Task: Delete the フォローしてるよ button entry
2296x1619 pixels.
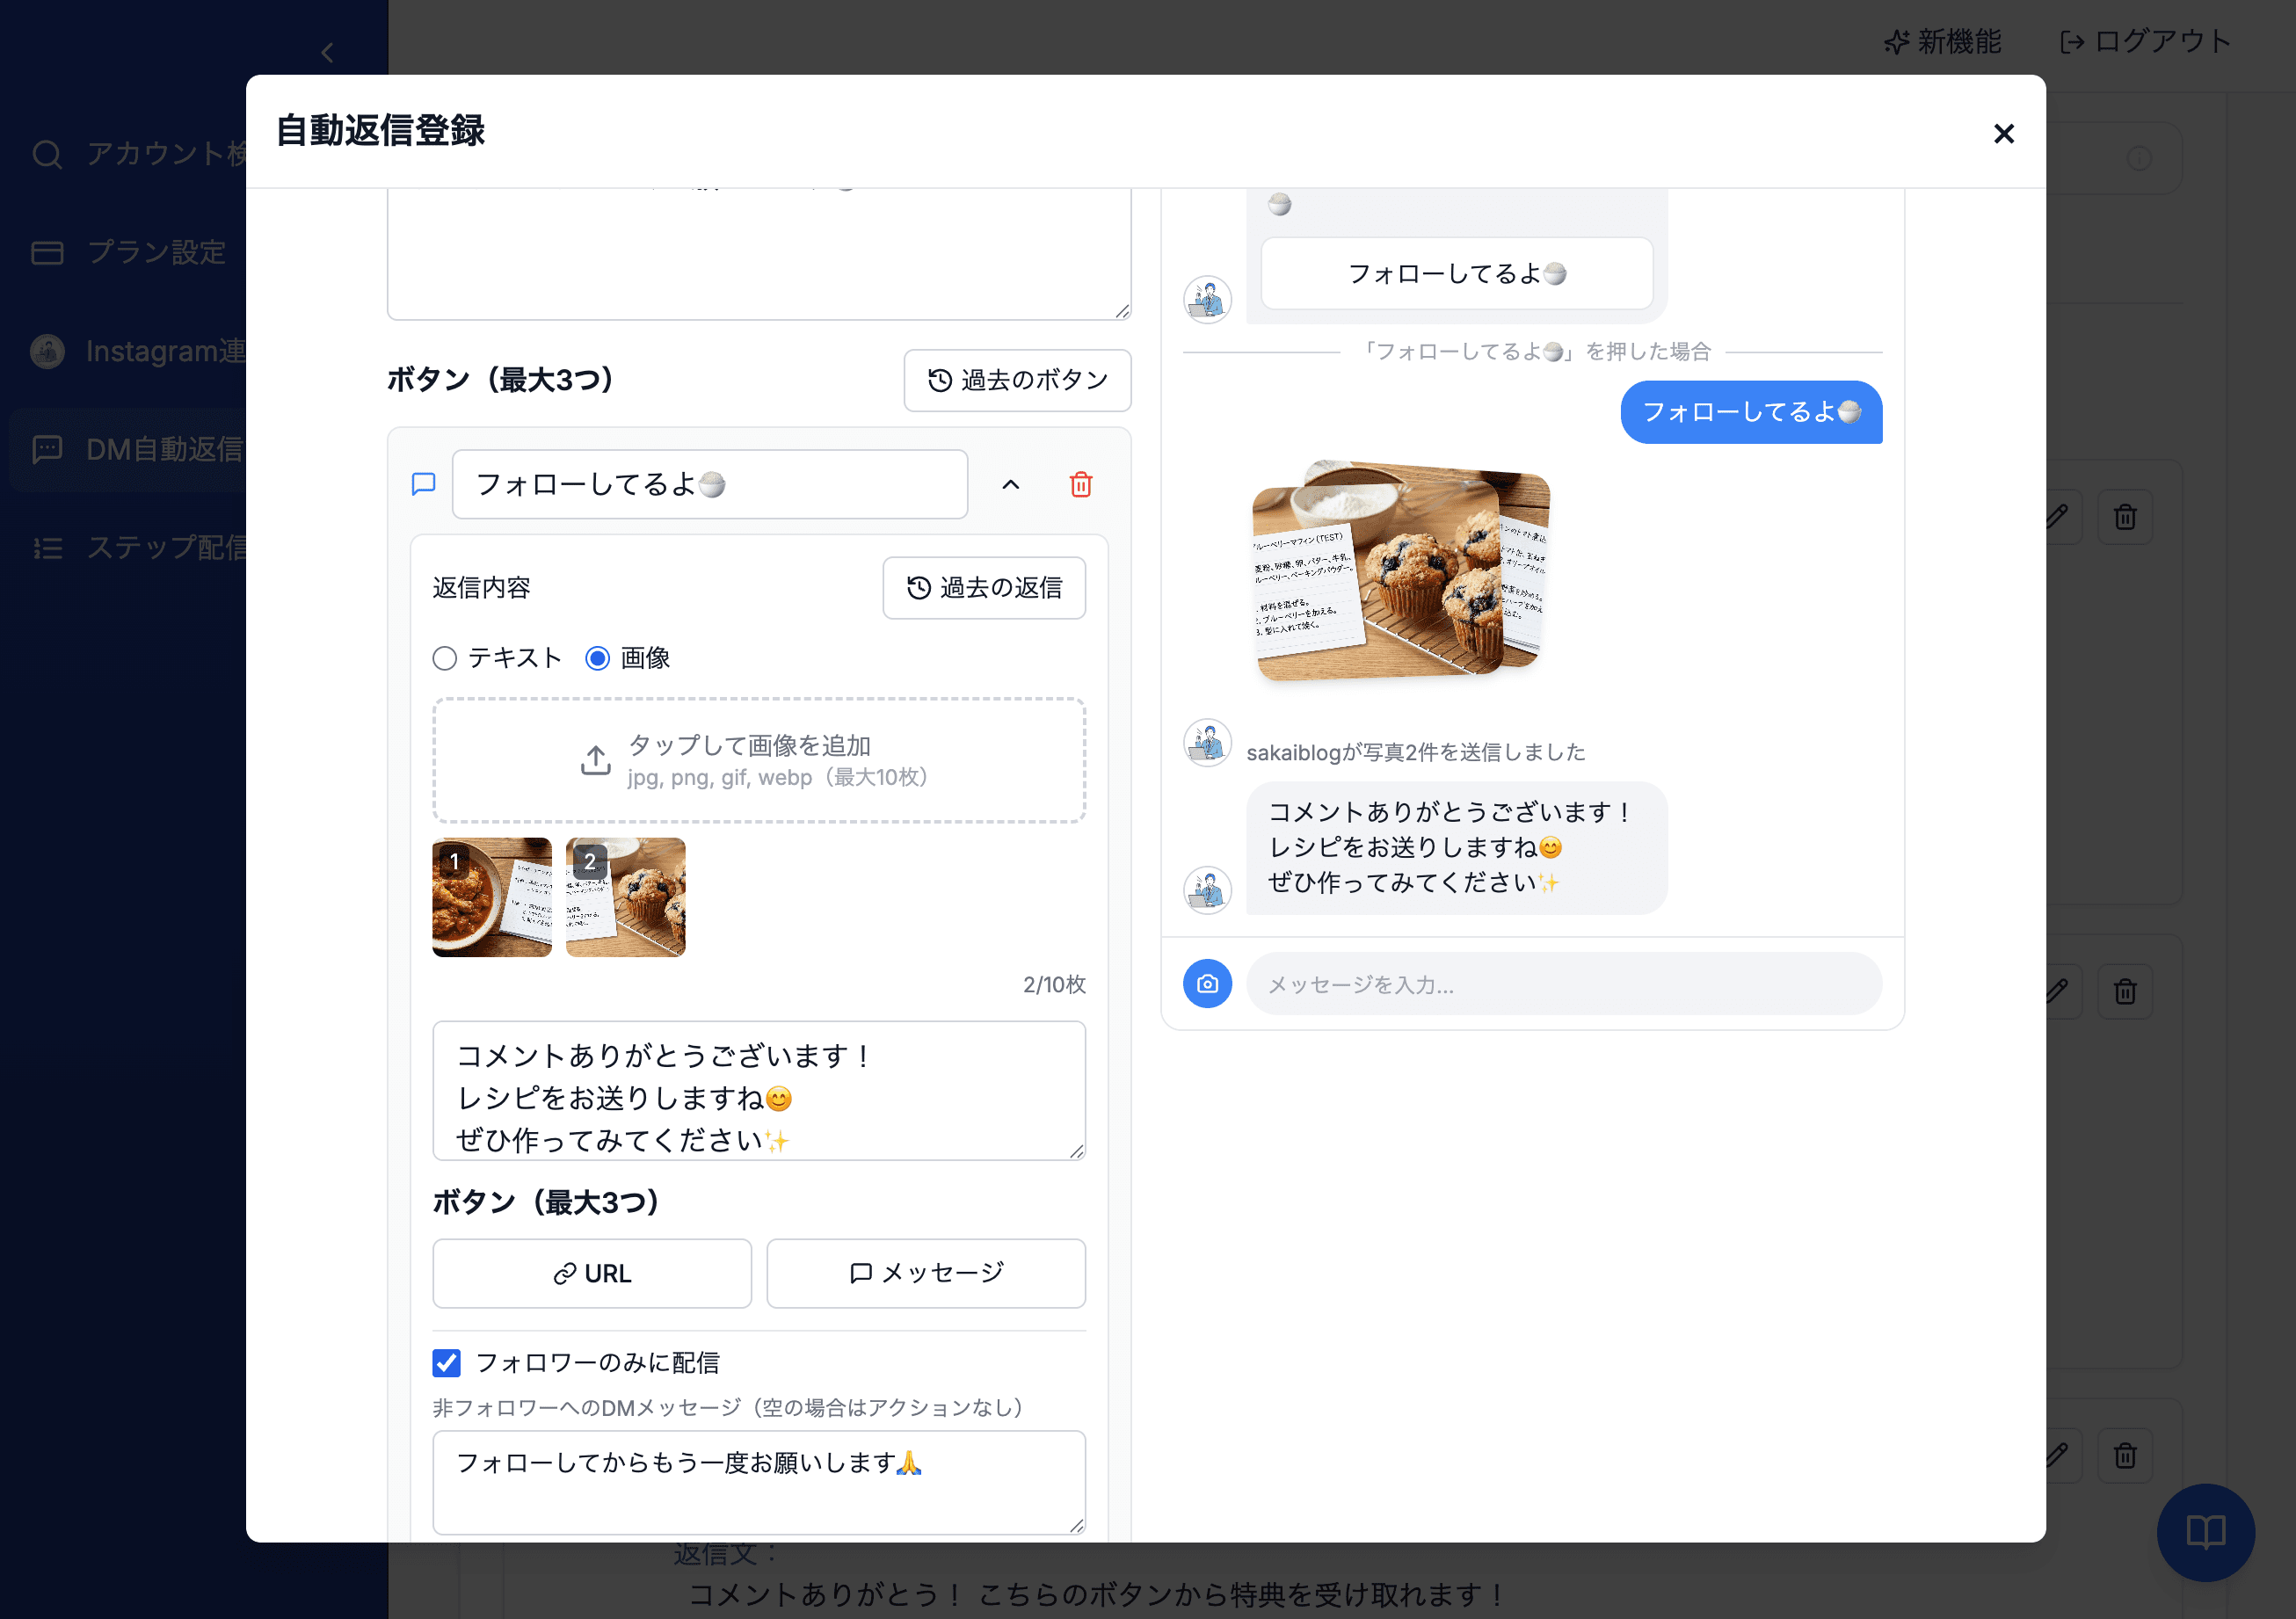Action: click(x=1081, y=485)
